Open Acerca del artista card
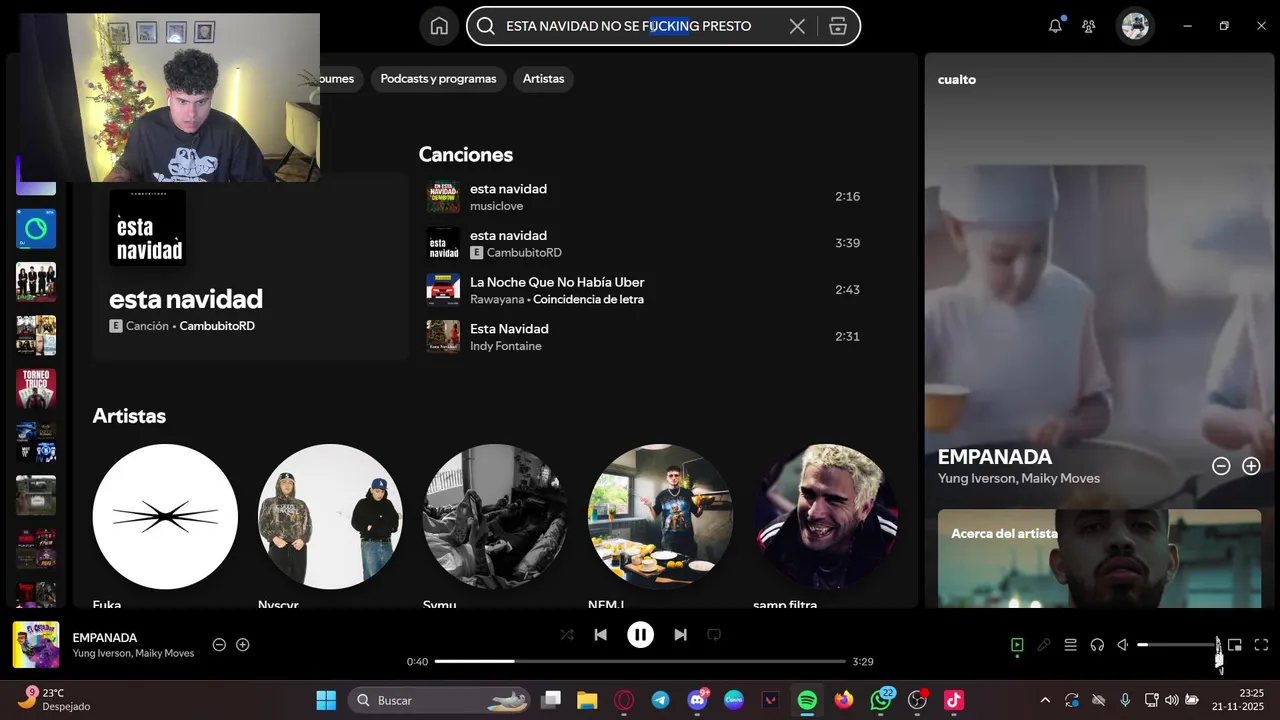1280x720 pixels. coord(1099,559)
